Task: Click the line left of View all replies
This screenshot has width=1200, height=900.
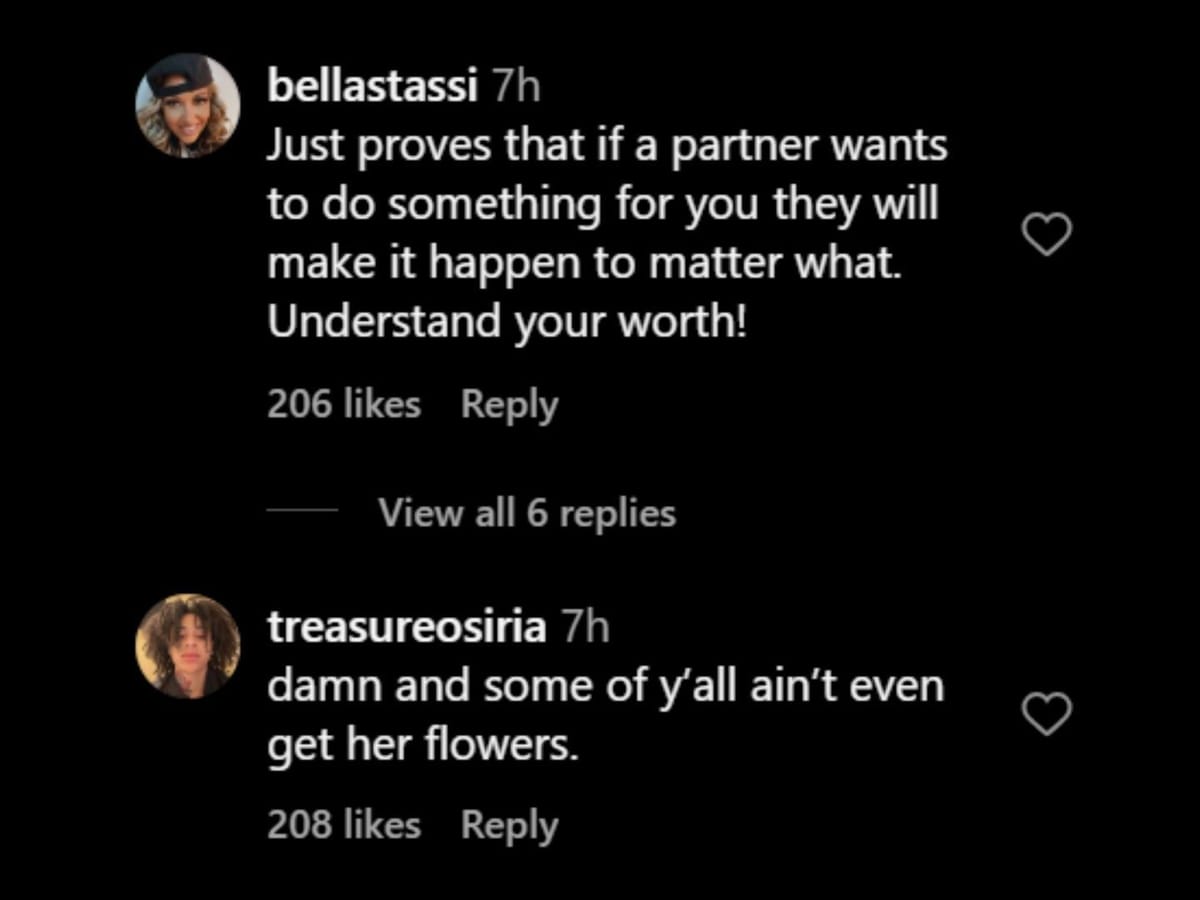Action: click(303, 512)
